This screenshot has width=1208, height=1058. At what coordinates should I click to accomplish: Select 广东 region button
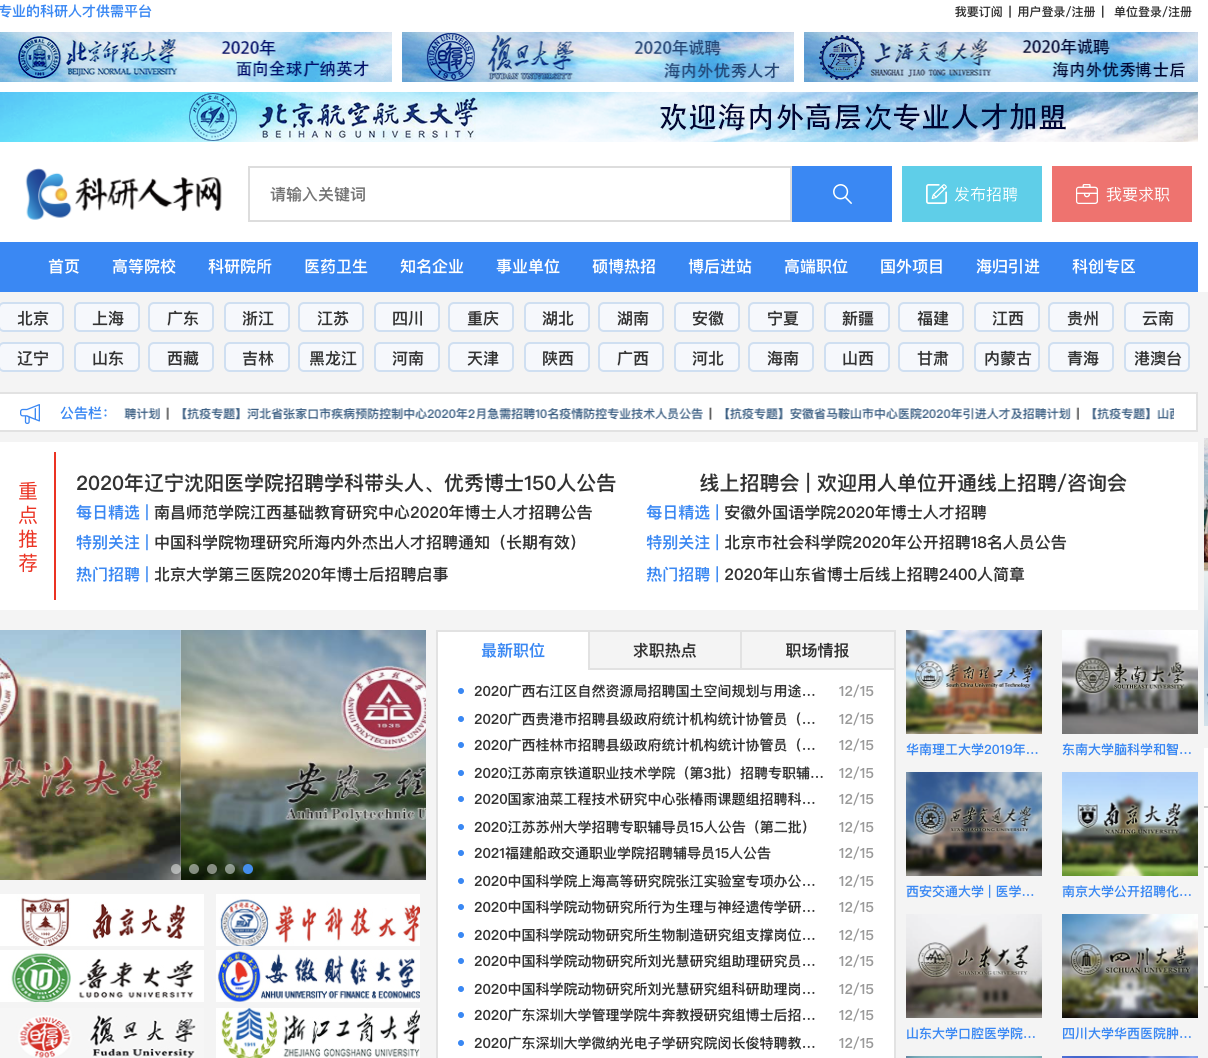click(183, 318)
